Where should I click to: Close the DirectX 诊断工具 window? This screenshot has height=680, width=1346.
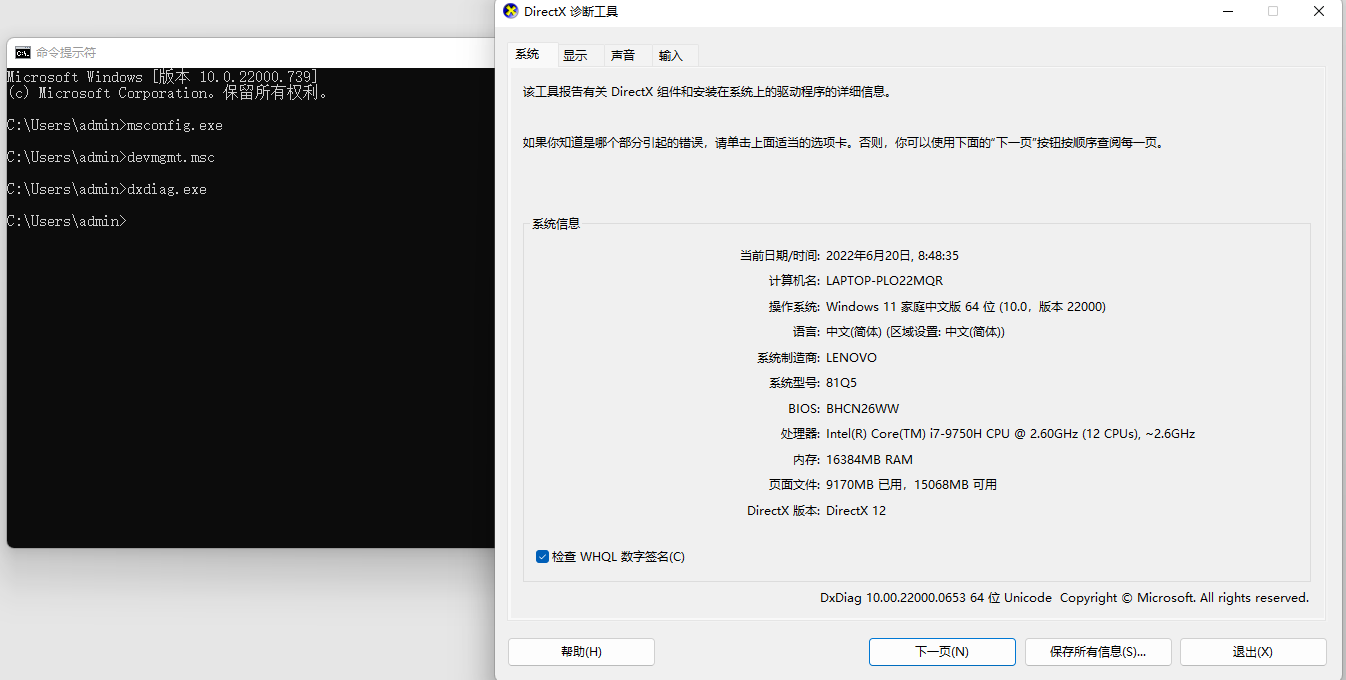(x=1319, y=11)
